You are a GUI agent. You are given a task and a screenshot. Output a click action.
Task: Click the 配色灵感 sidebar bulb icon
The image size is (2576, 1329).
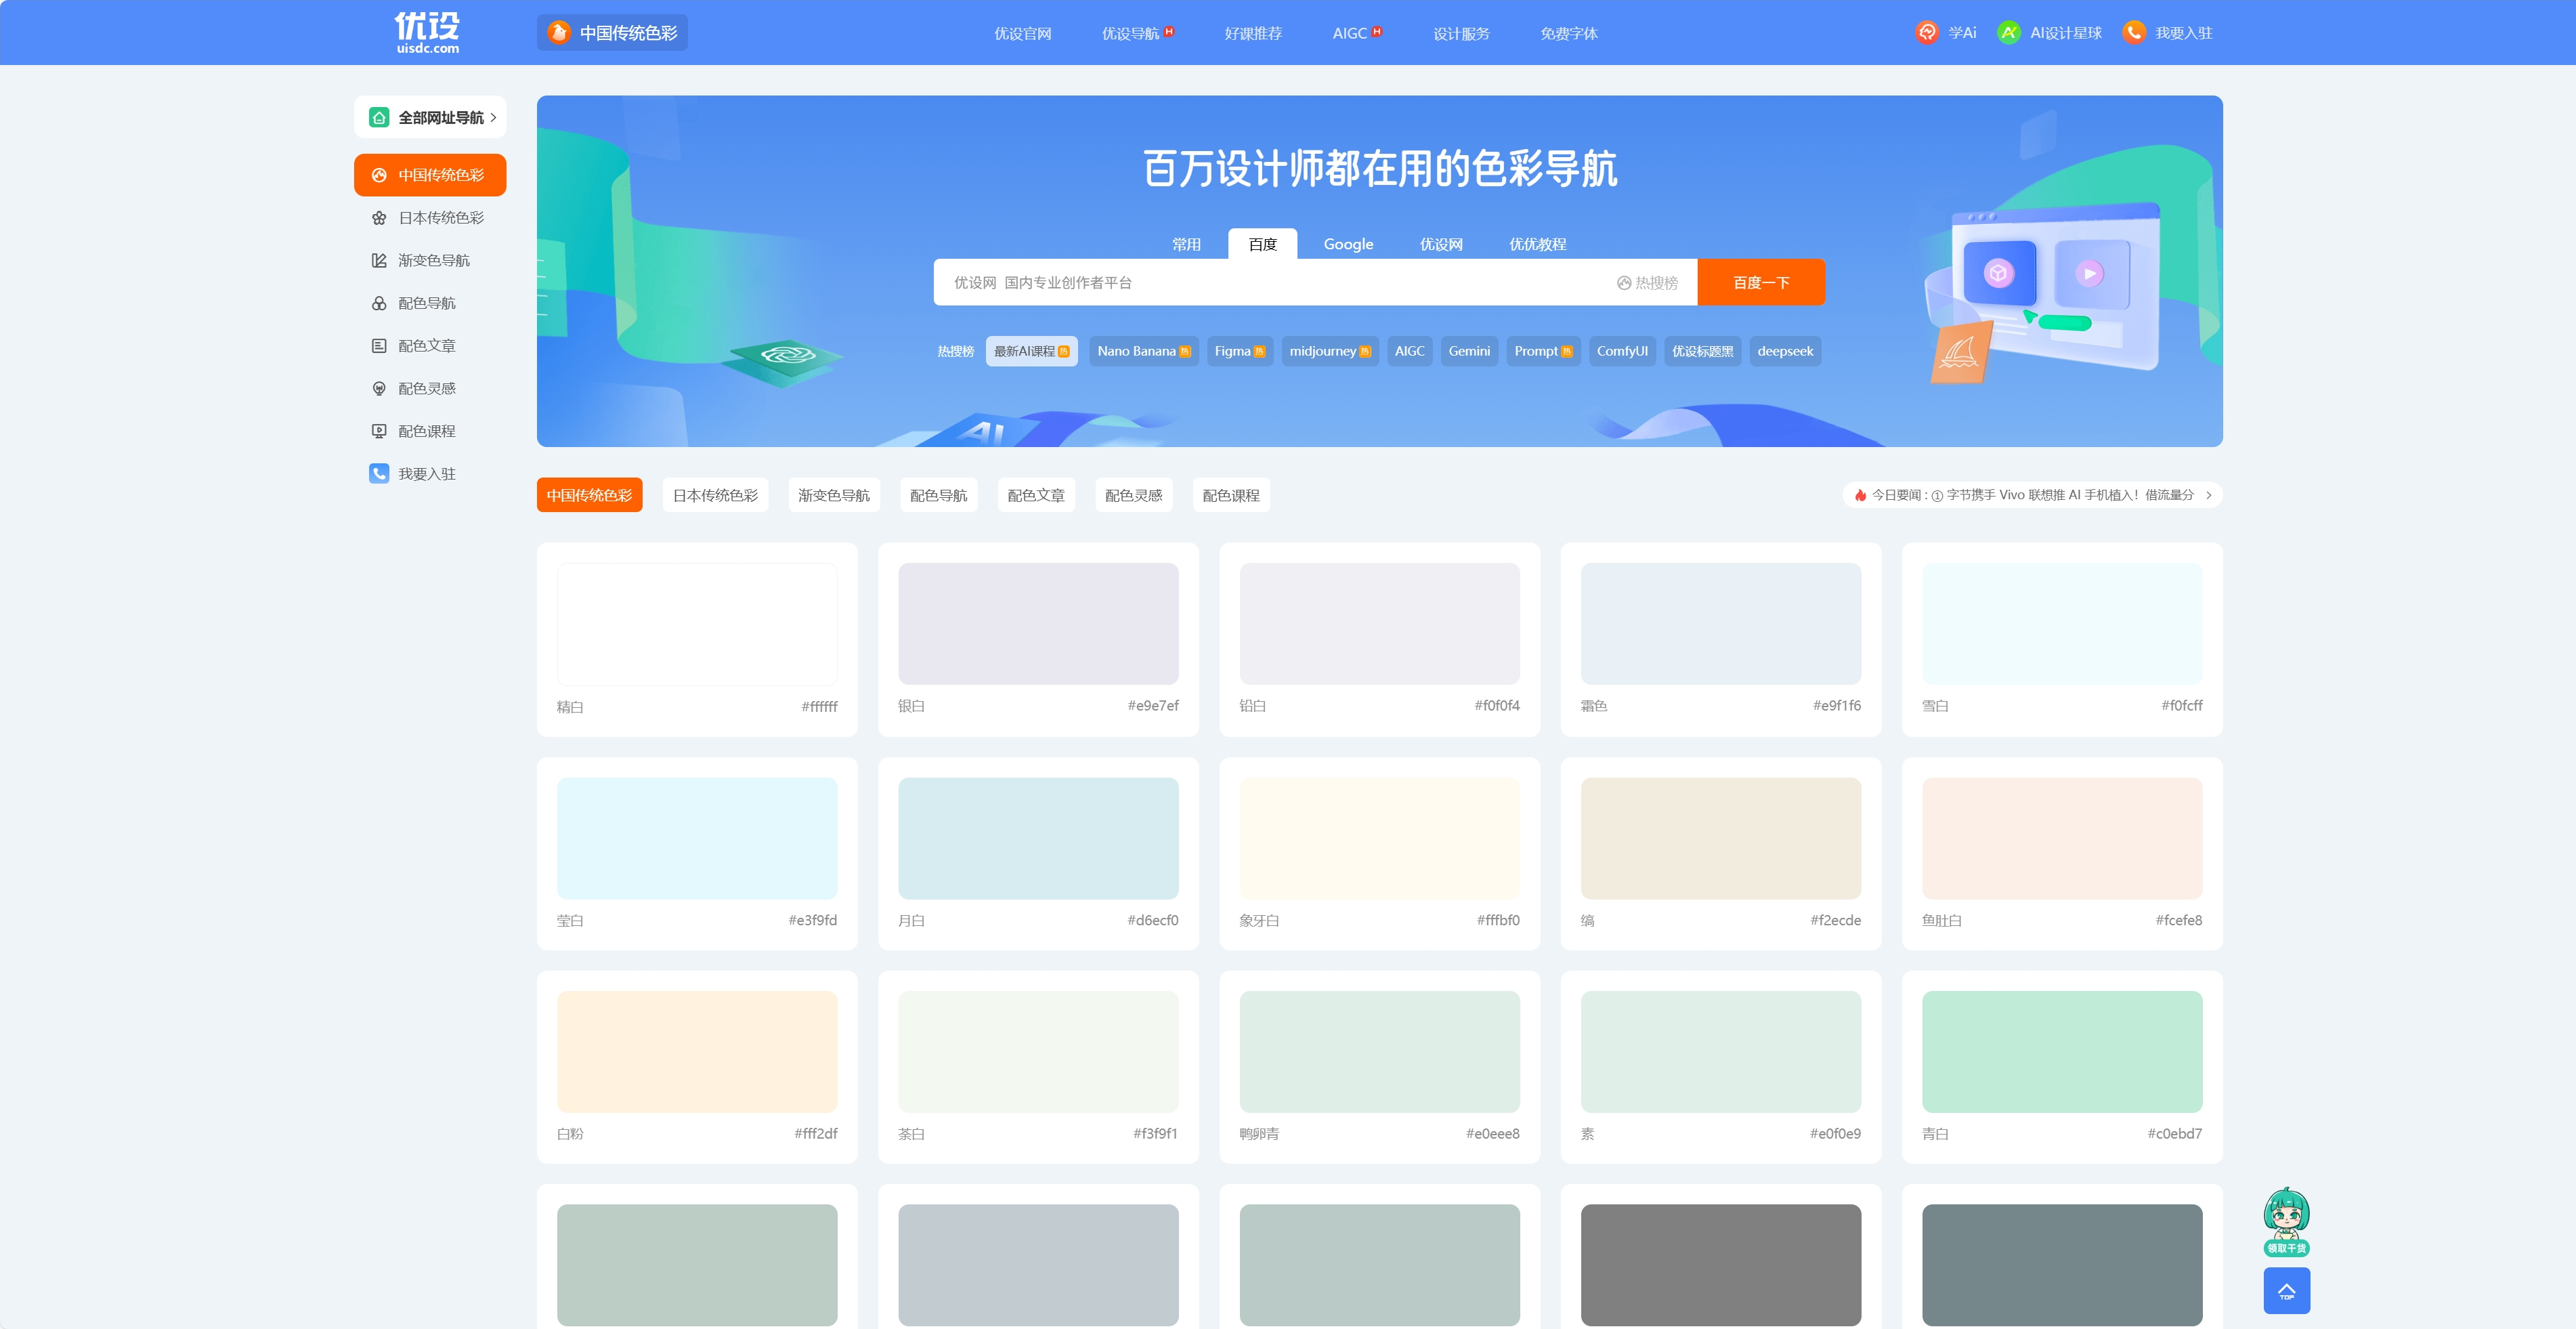coord(379,389)
